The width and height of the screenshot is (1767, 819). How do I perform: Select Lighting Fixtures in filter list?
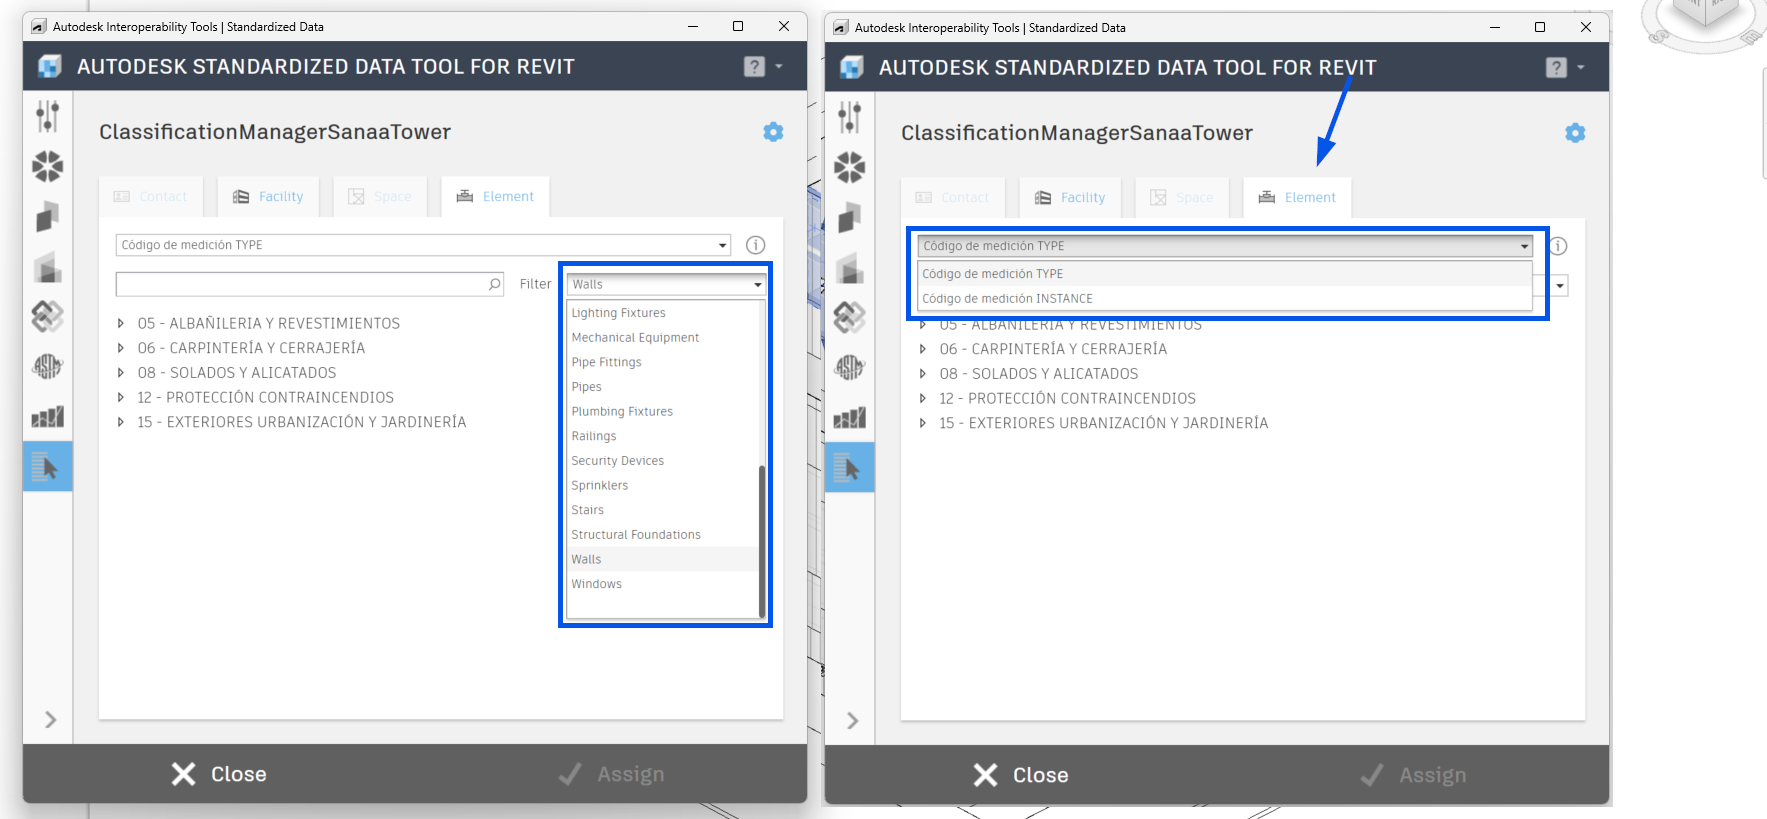663,313
